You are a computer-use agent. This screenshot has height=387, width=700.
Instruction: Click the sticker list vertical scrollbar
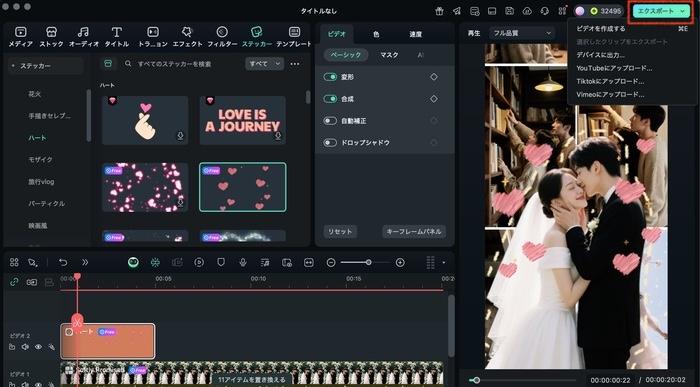click(x=308, y=97)
